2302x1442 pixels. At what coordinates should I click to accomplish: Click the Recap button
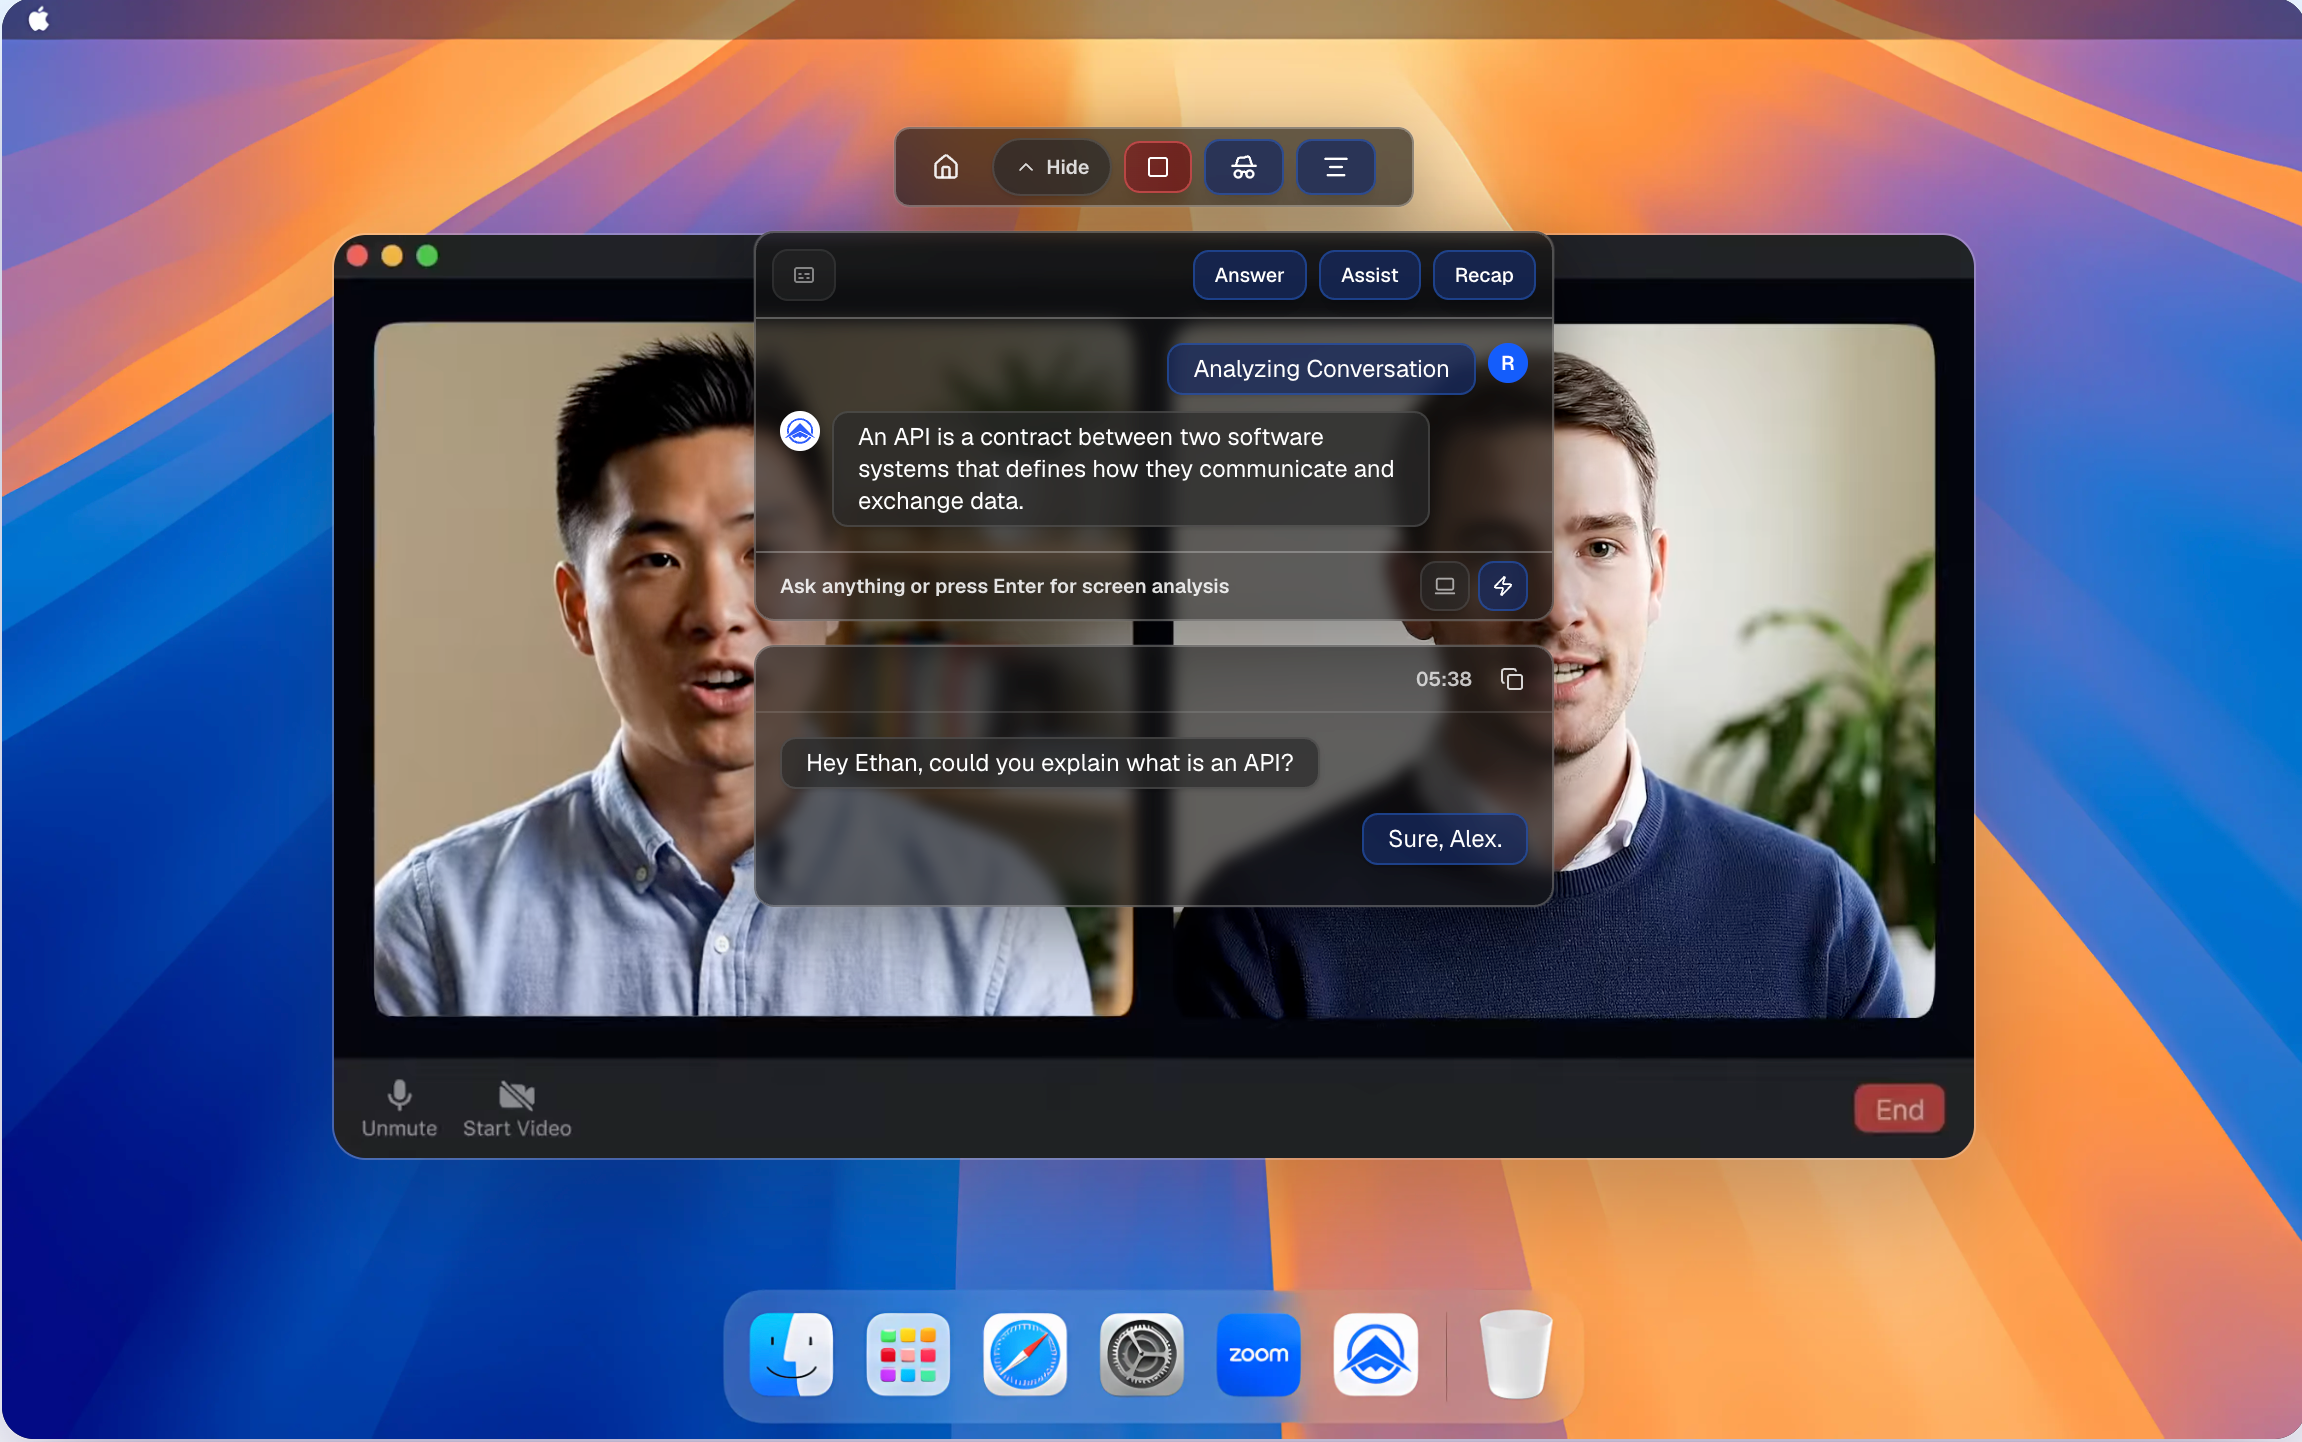click(x=1483, y=275)
